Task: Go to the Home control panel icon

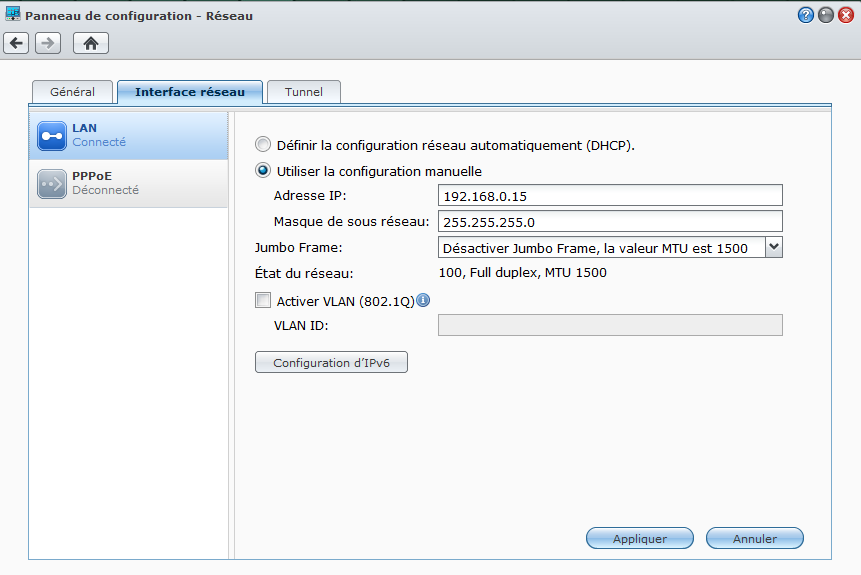Action: point(91,43)
